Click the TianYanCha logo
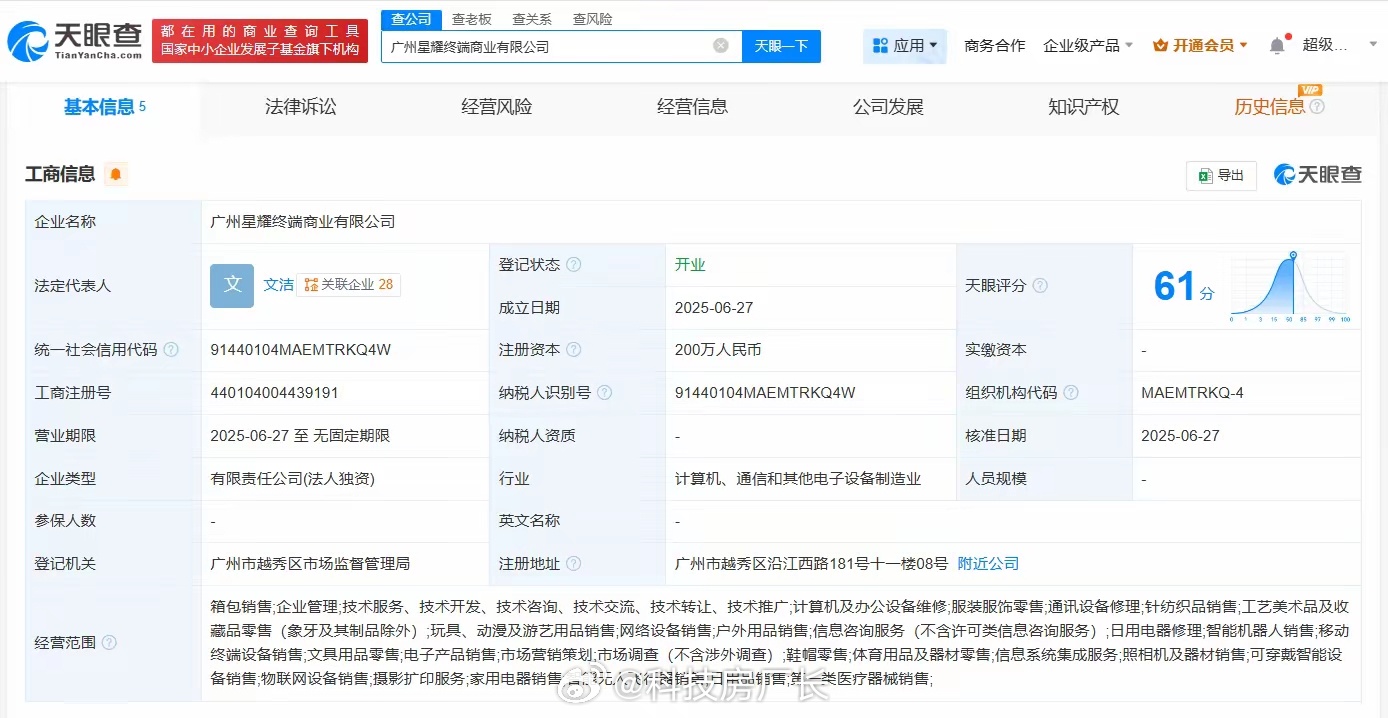 (x=74, y=41)
